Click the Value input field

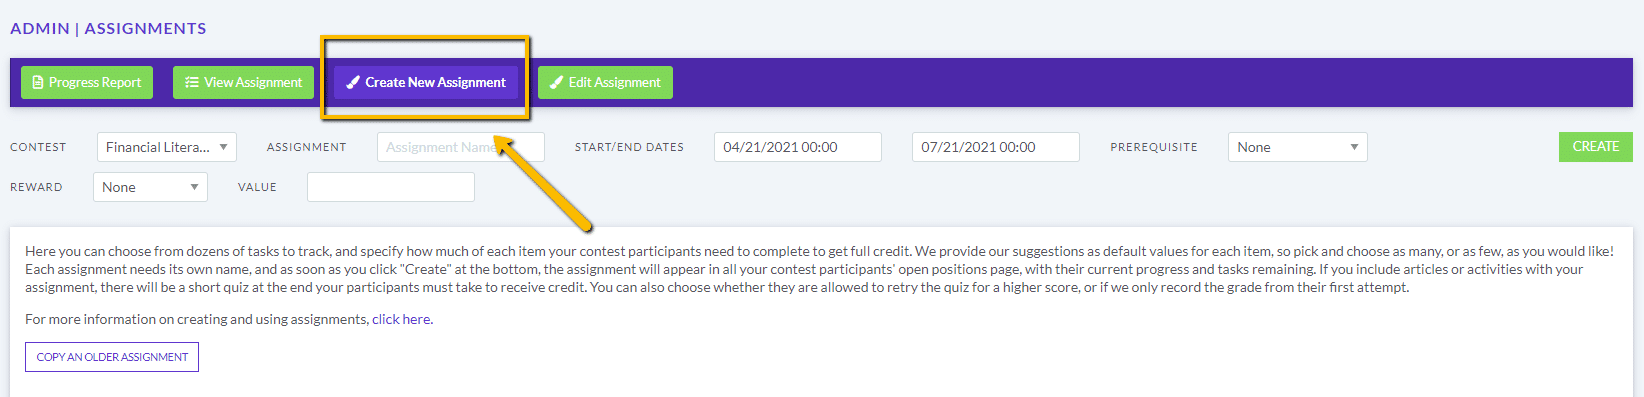(x=391, y=187)
